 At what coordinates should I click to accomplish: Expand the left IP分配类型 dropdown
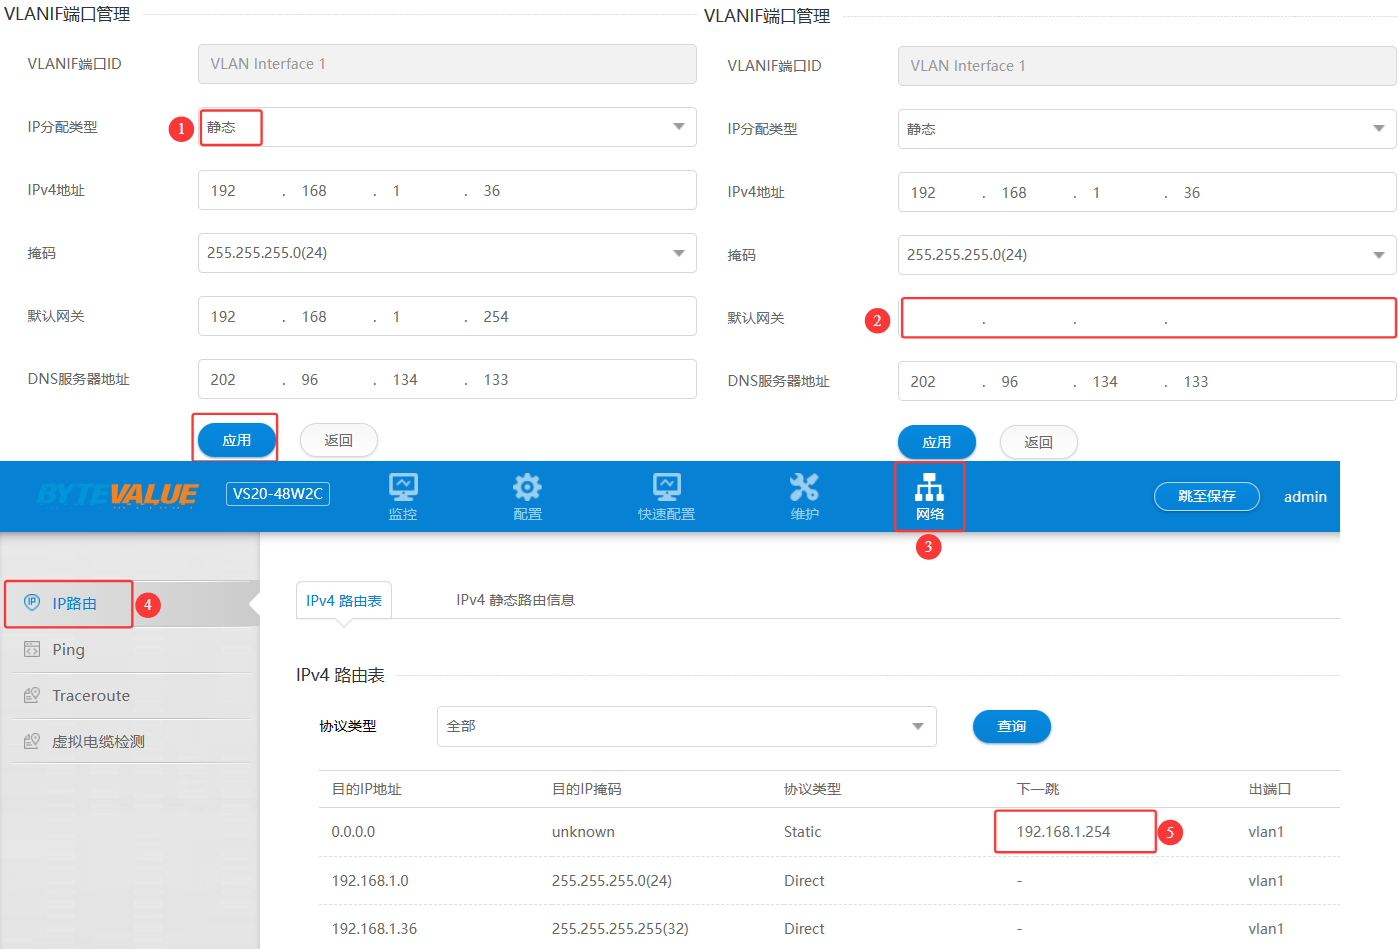pos(447,127)
